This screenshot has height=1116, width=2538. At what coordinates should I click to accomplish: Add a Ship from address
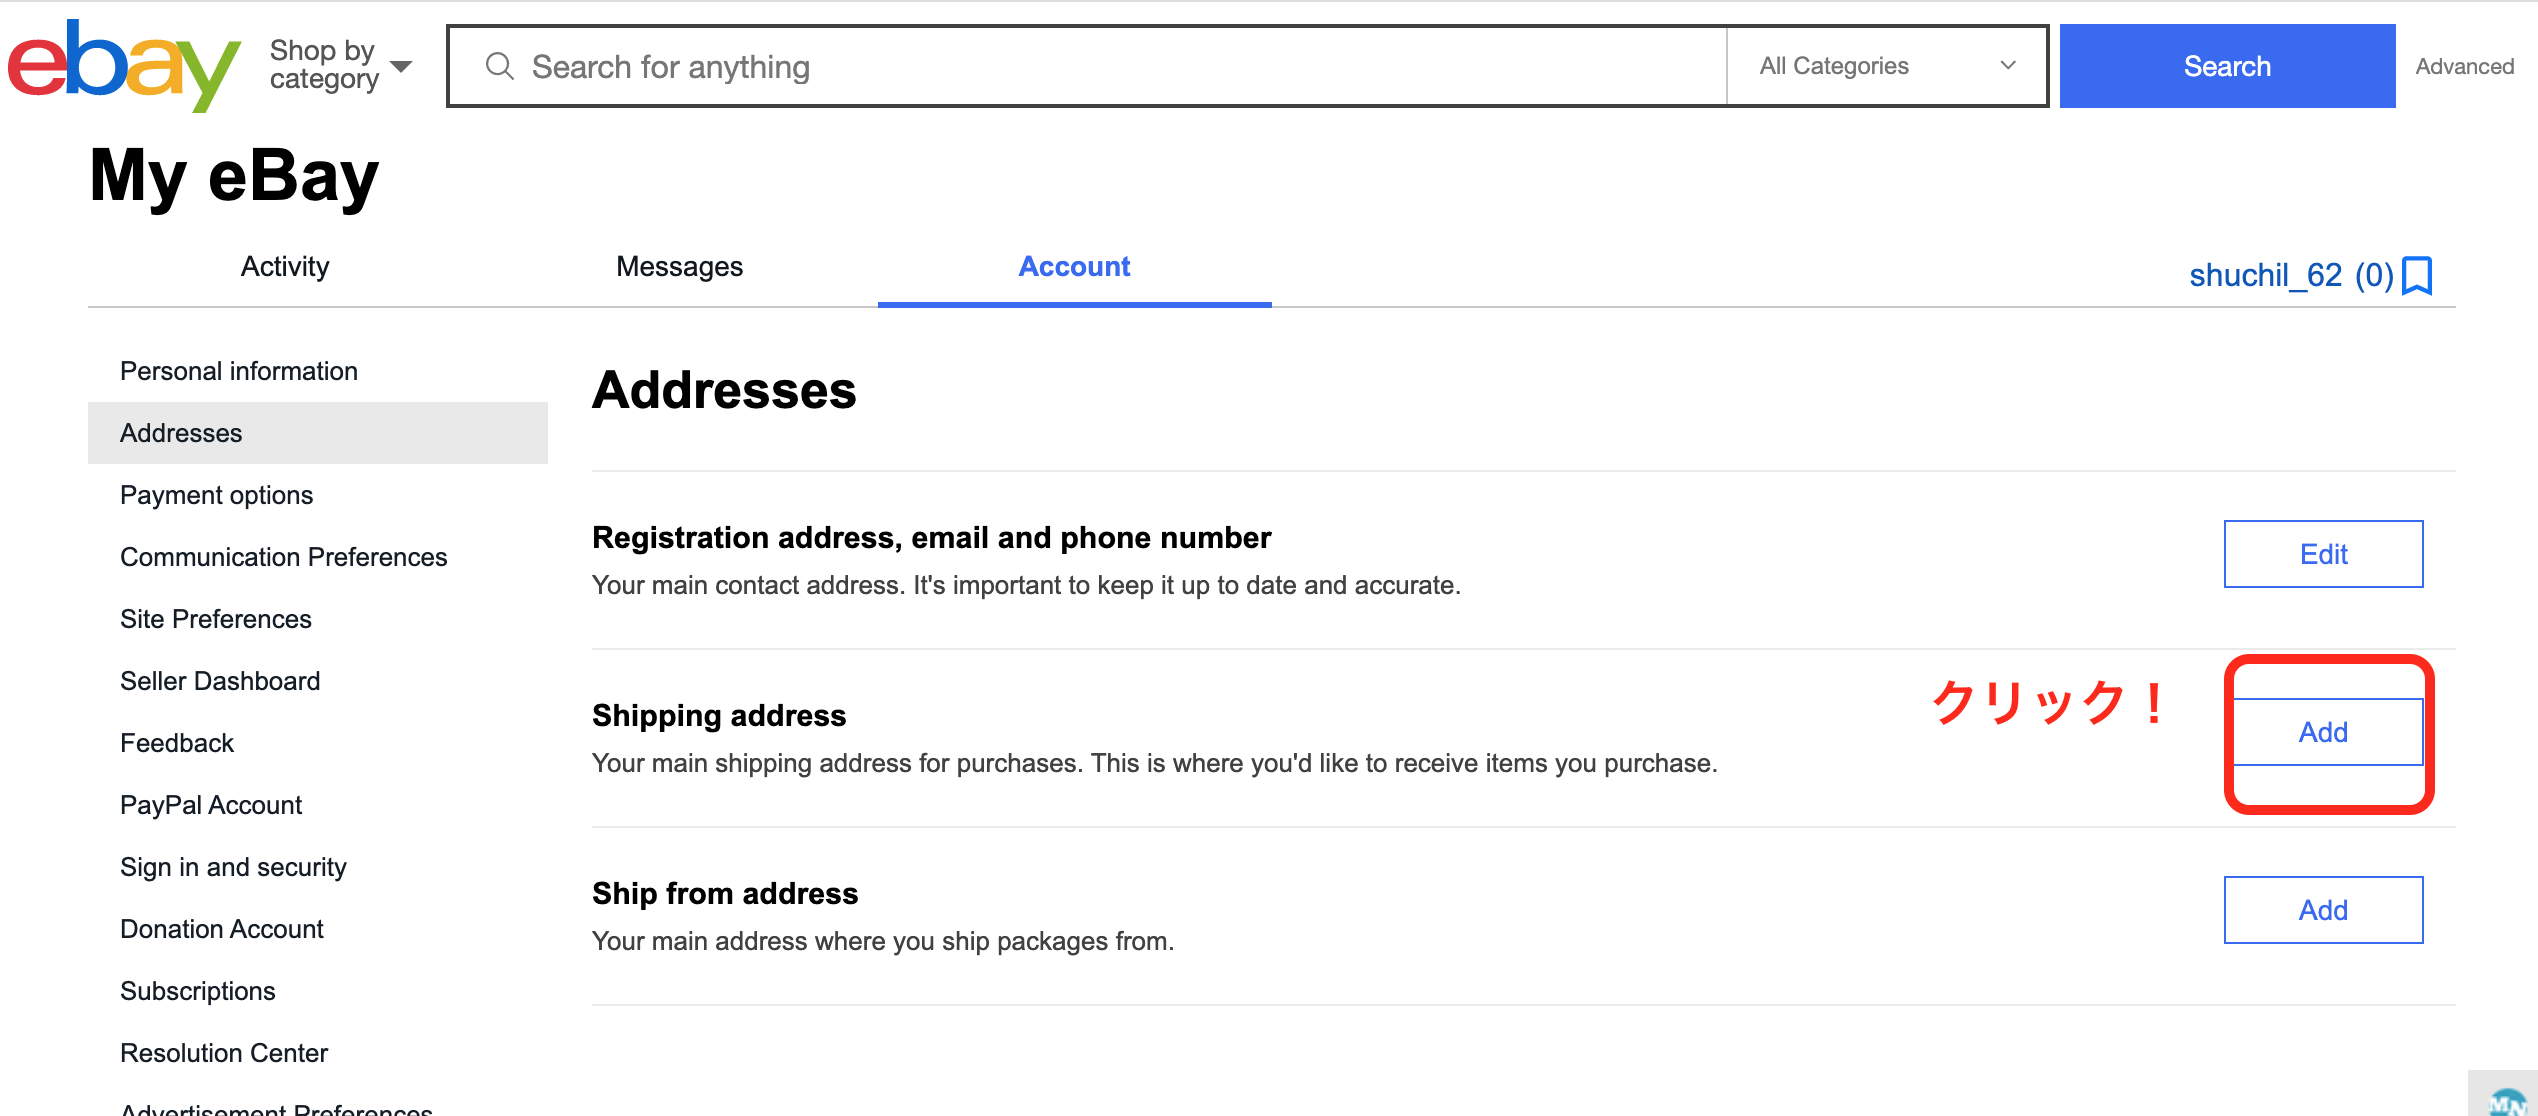(x=2322, y=910)
